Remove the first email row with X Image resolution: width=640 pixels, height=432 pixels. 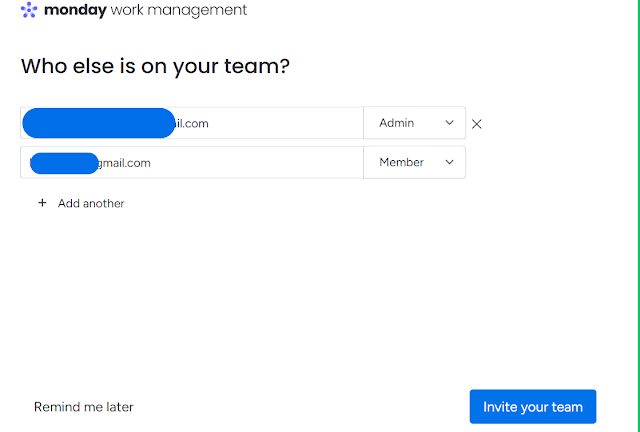(476, 124)
